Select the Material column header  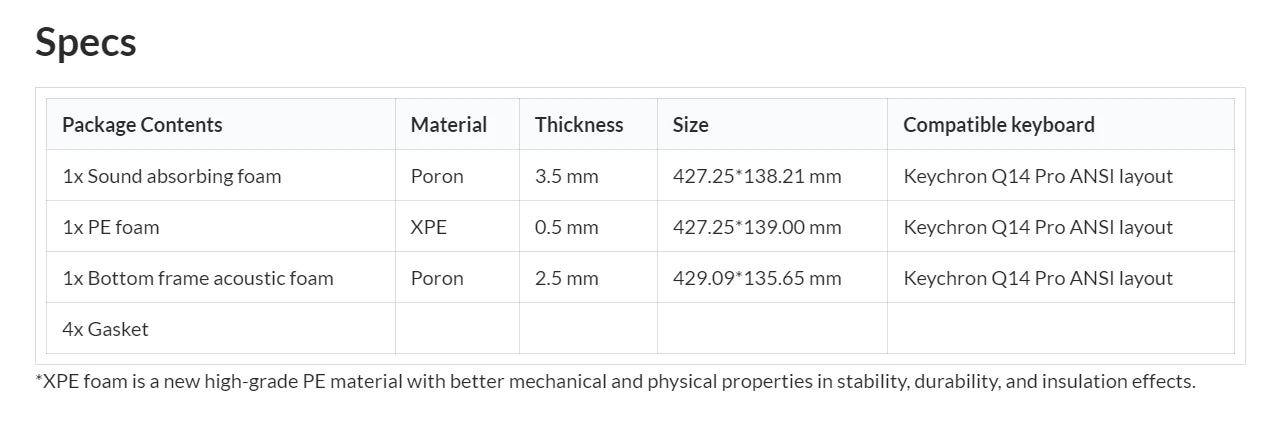pos(448,125)
